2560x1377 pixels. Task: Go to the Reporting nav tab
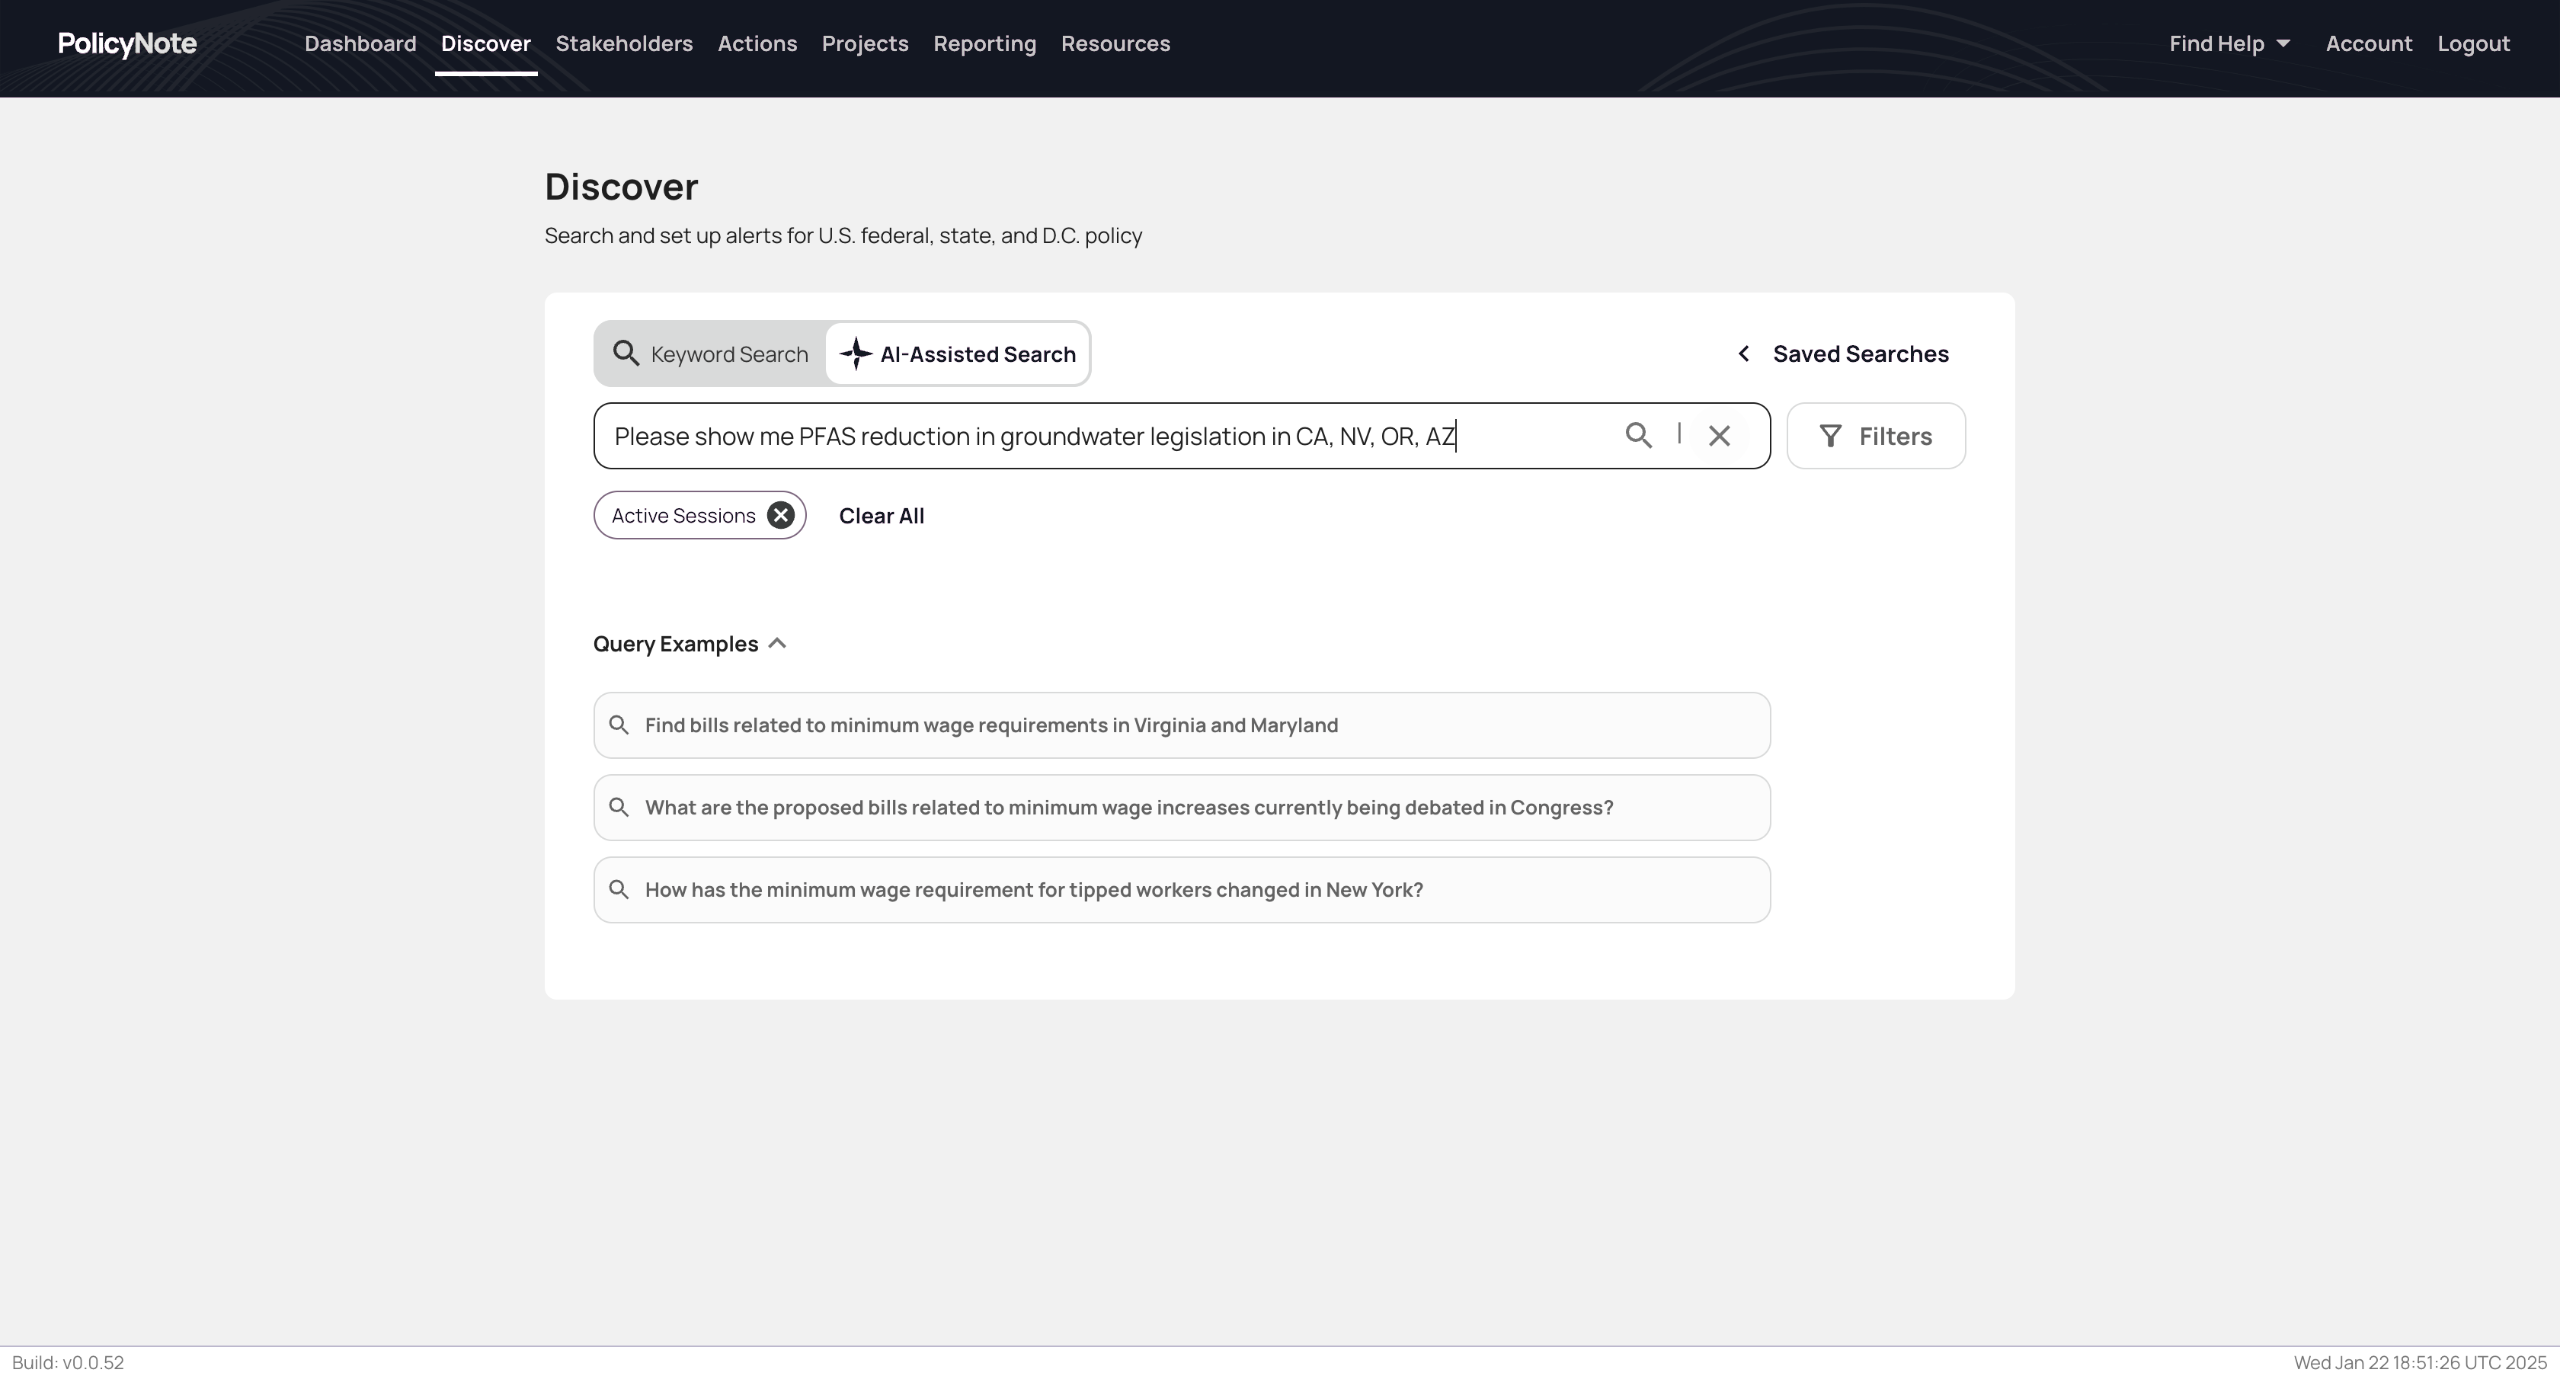click(984, 44)
